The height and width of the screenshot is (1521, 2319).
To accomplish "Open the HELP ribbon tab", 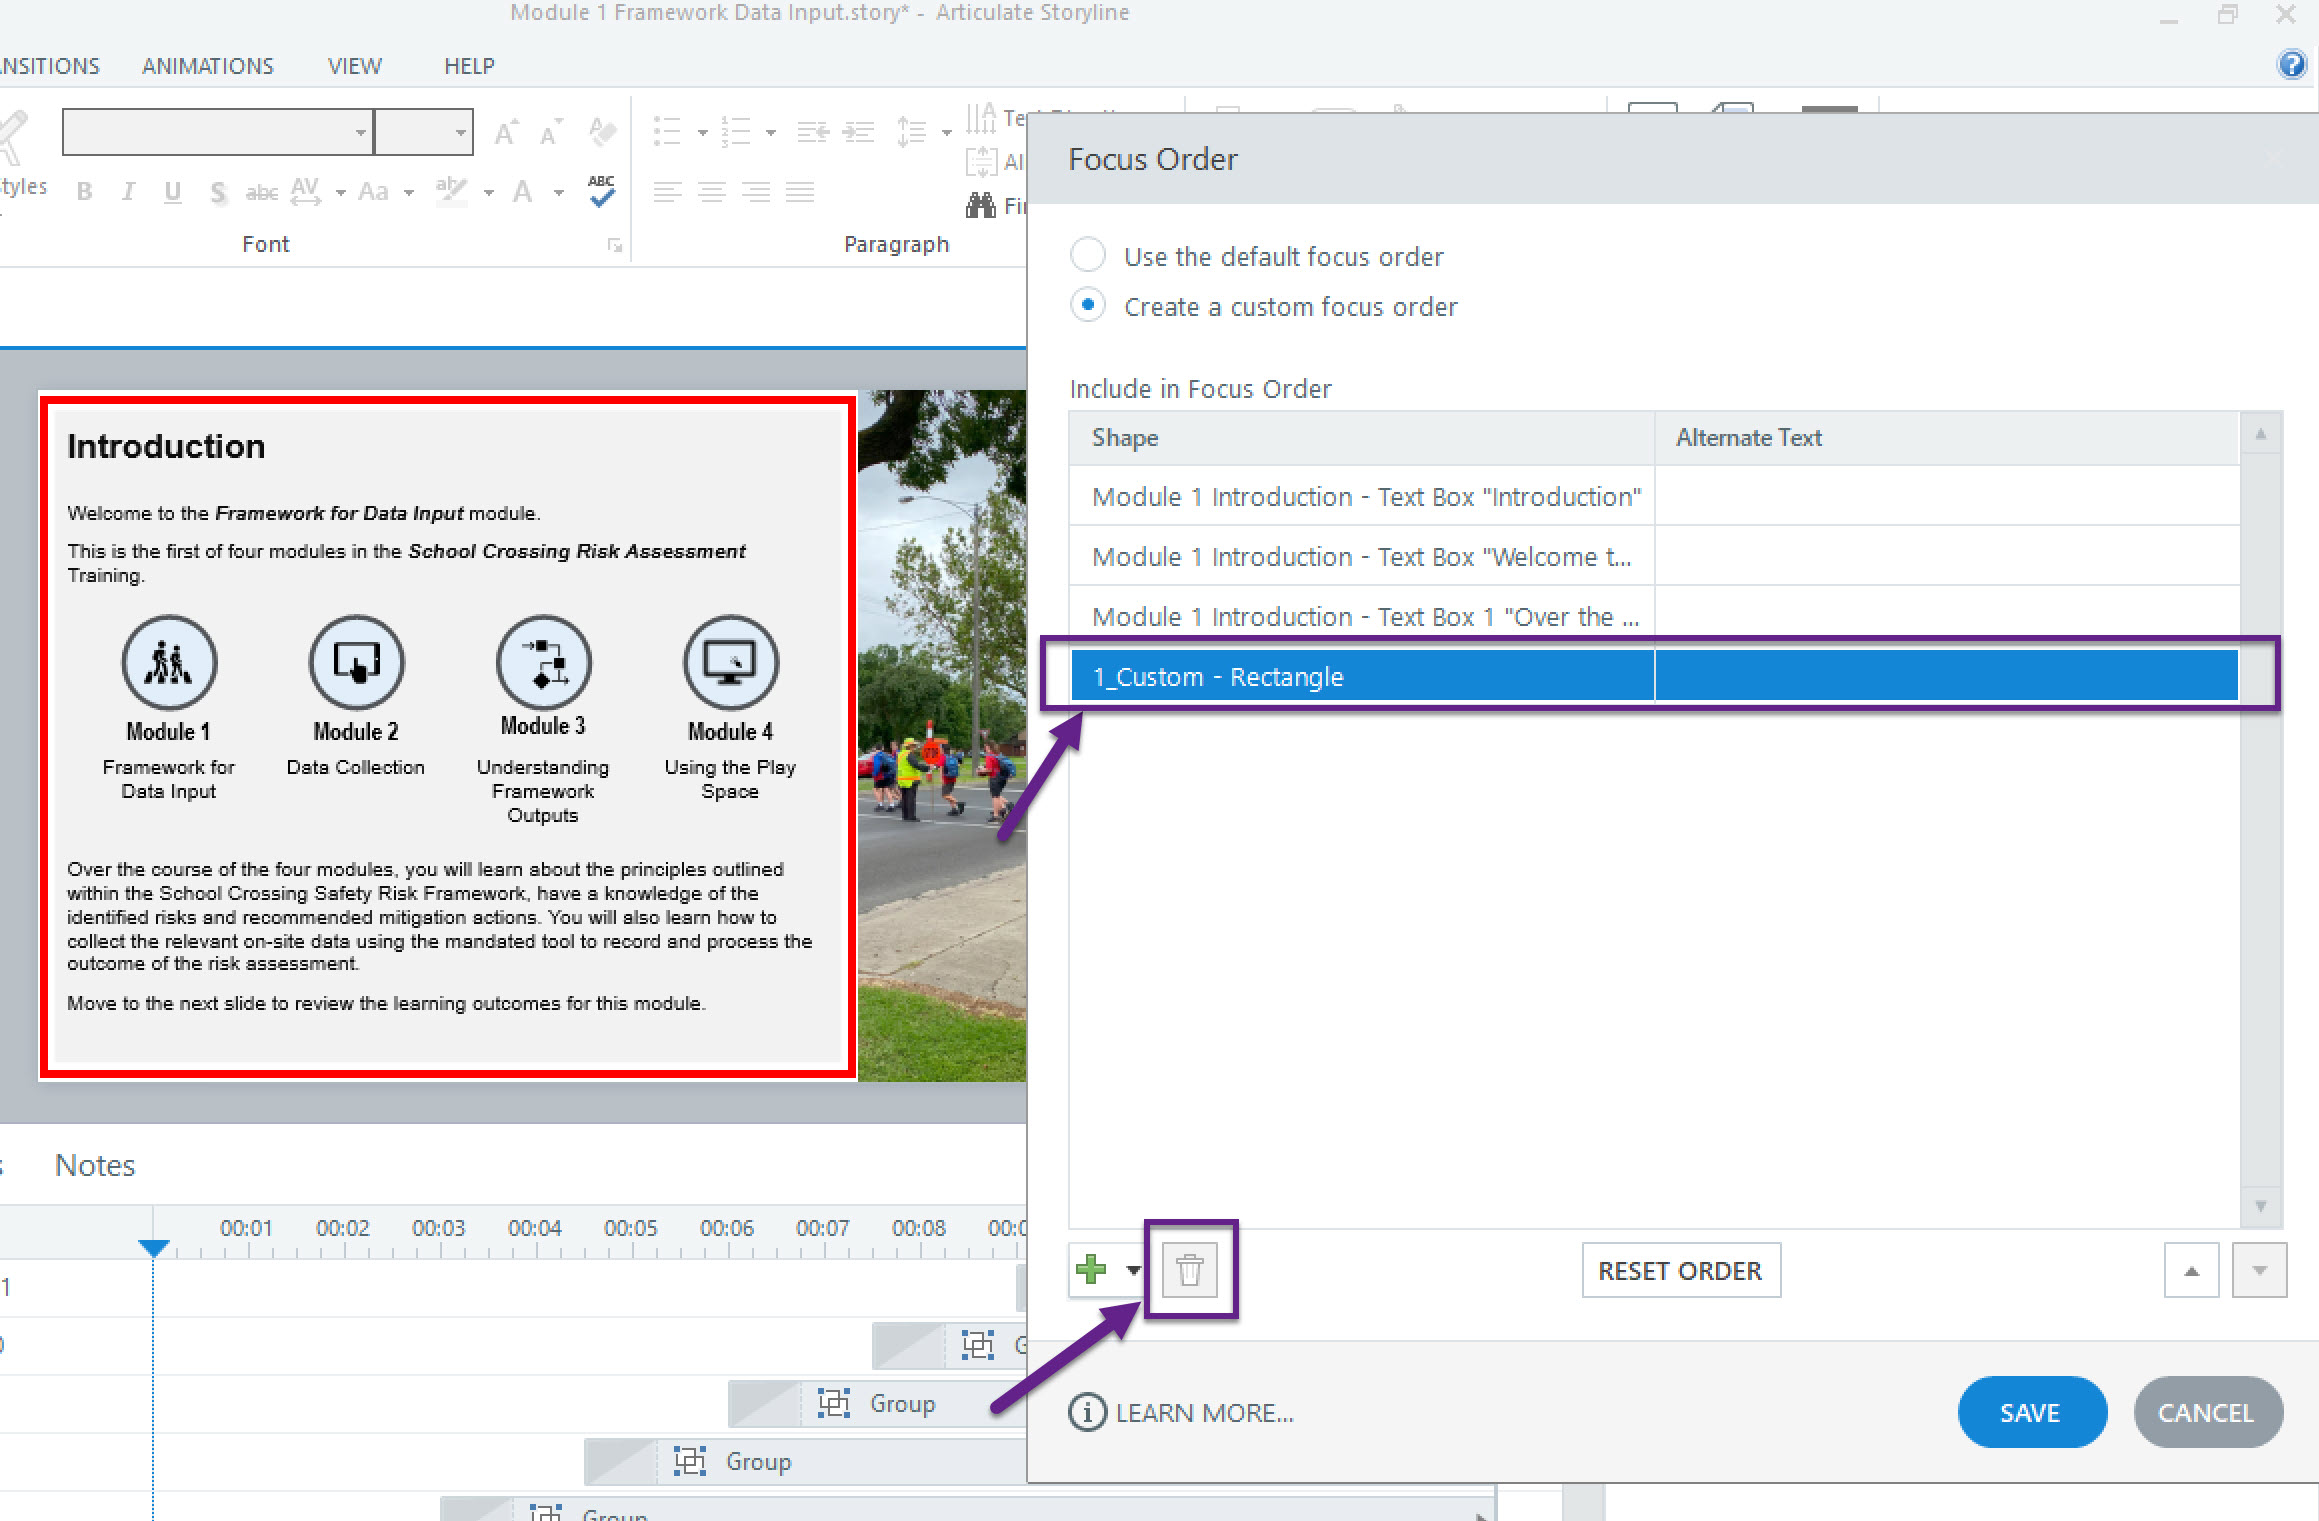I will tap(469, 66).
